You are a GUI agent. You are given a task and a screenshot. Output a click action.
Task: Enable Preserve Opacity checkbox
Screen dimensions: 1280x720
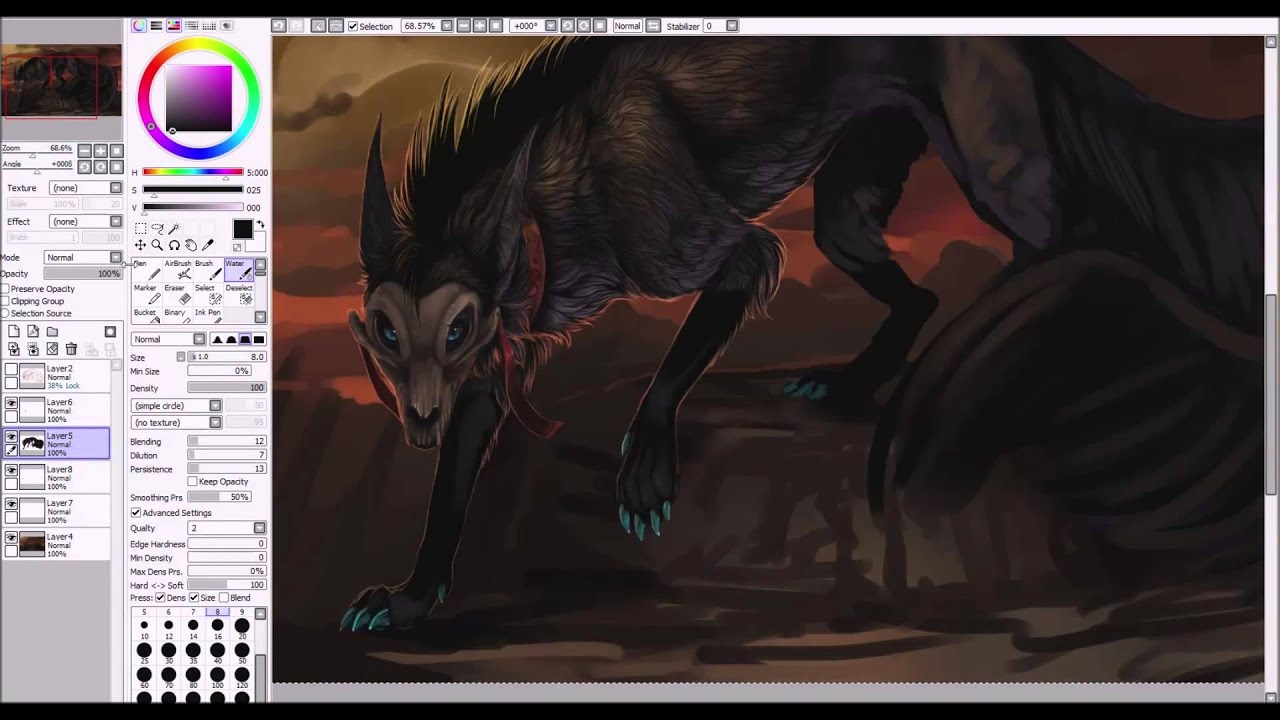coord(5,289)
